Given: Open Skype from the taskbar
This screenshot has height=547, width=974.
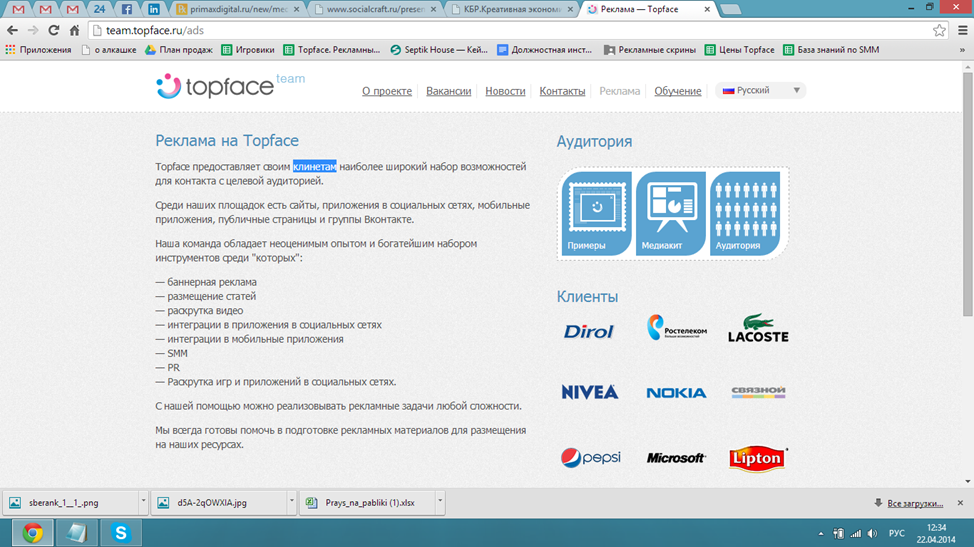Looking at the screenshot, I should pos(121,533).
